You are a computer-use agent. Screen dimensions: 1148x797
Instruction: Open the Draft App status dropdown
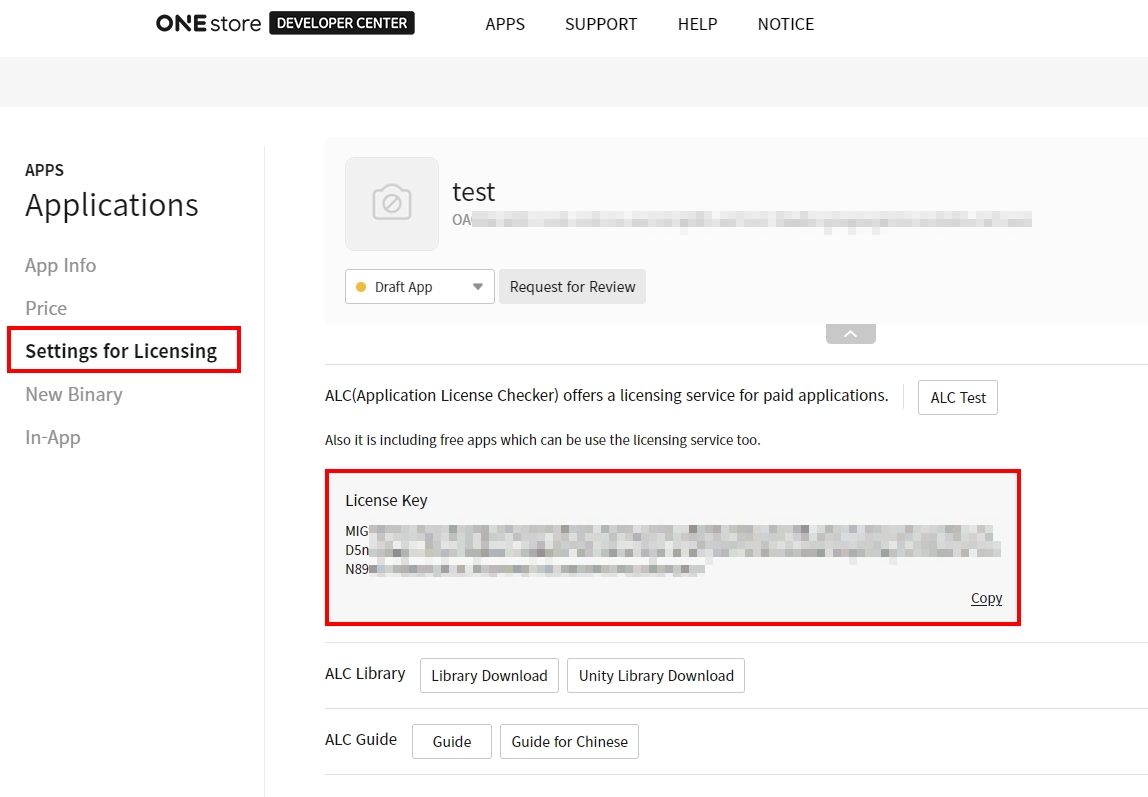[420, 287]
